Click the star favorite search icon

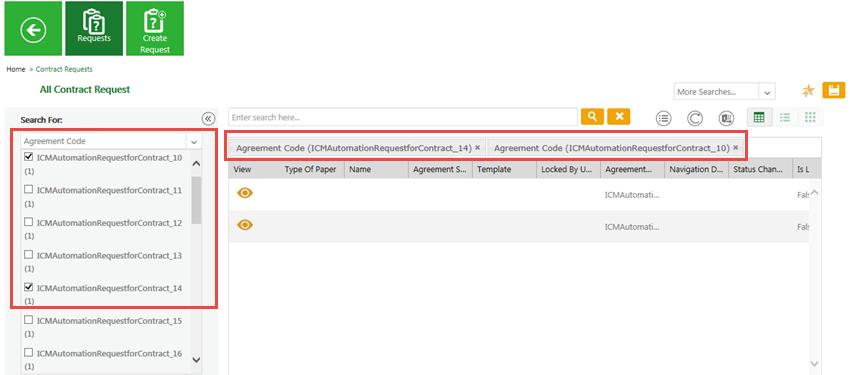808,91
